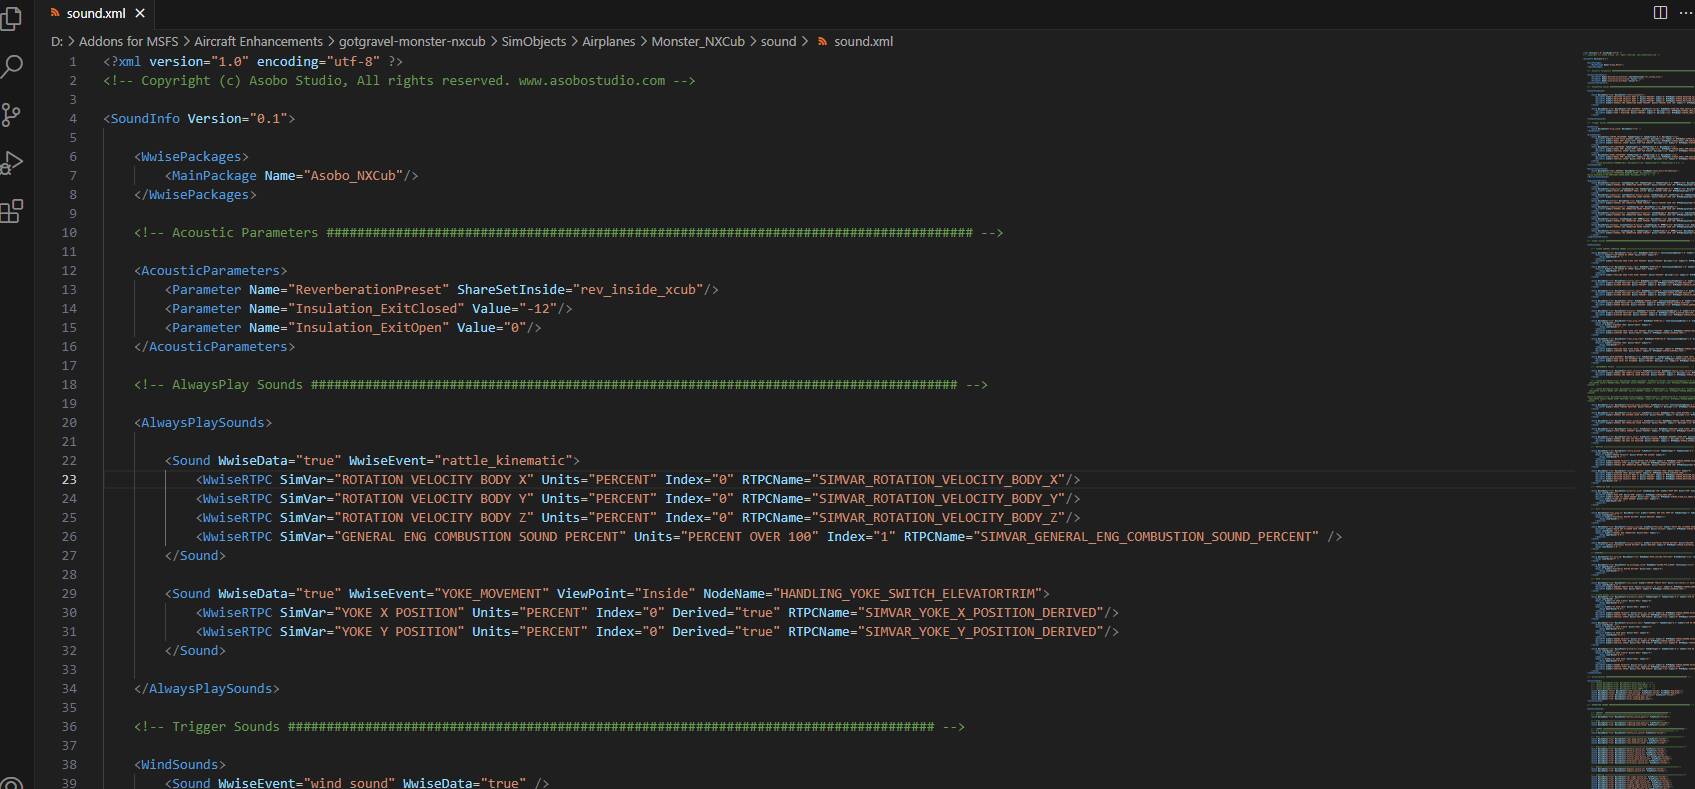Click the '-12' value on line 14
This screenshot has height=789, width=1695.
tap(538, 308)
